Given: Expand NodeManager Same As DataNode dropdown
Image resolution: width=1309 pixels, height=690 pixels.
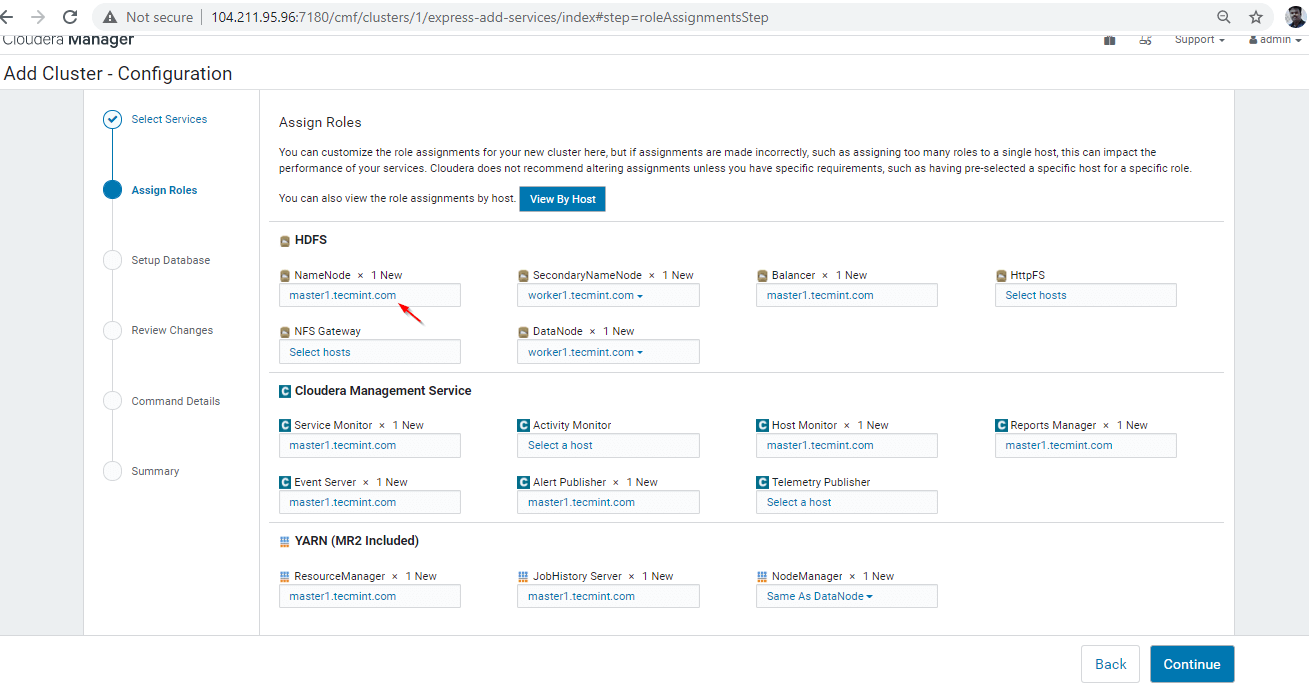Looking at the screenshot, I should coord(846,597).
